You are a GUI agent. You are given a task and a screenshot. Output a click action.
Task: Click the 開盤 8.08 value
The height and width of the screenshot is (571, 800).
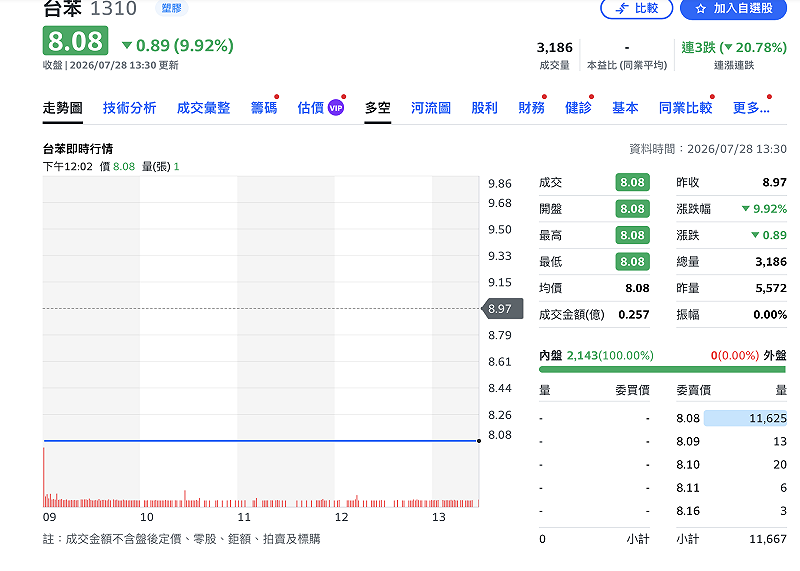(632, 209)
